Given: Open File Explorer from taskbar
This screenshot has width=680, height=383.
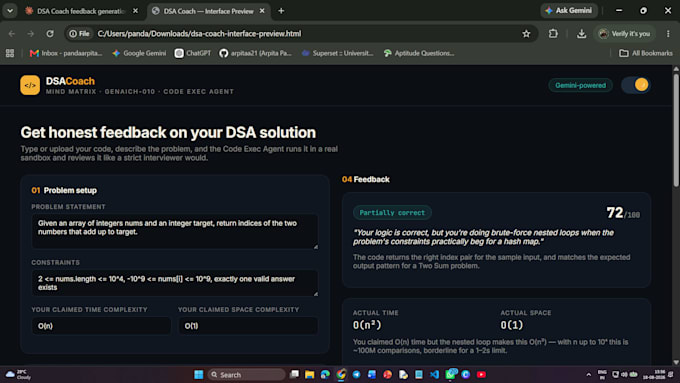Looking at the screenshot, I should pyautogui.click(x=309, y=374).
